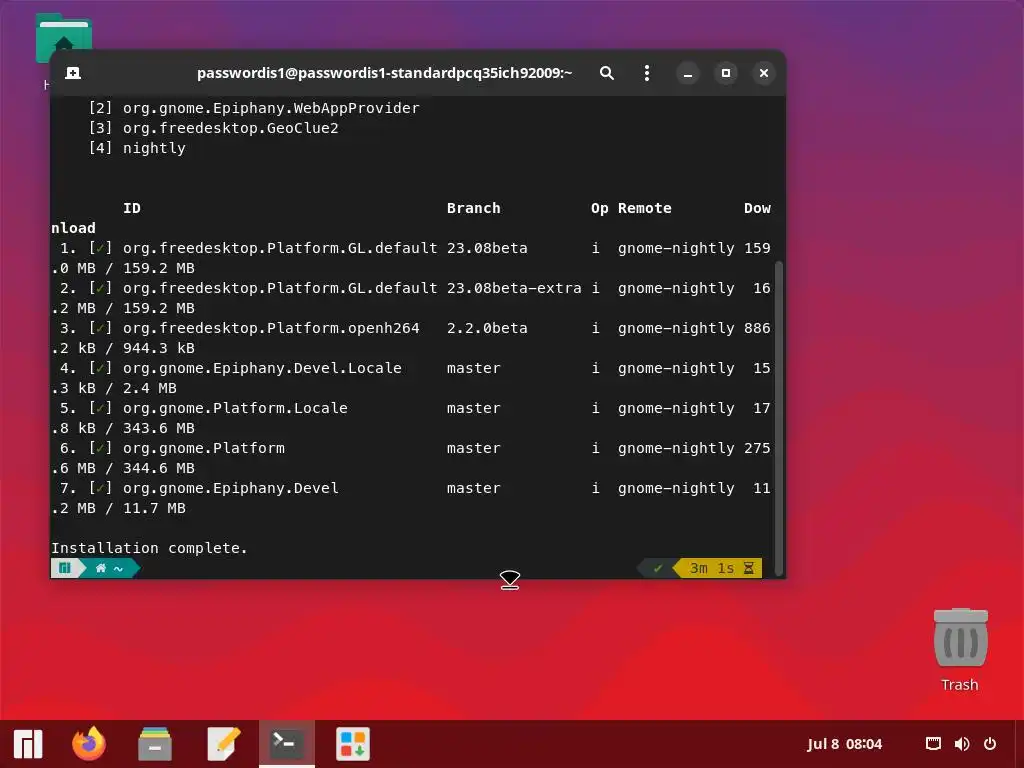Open the terminal search tool

(x=607, y=73)
